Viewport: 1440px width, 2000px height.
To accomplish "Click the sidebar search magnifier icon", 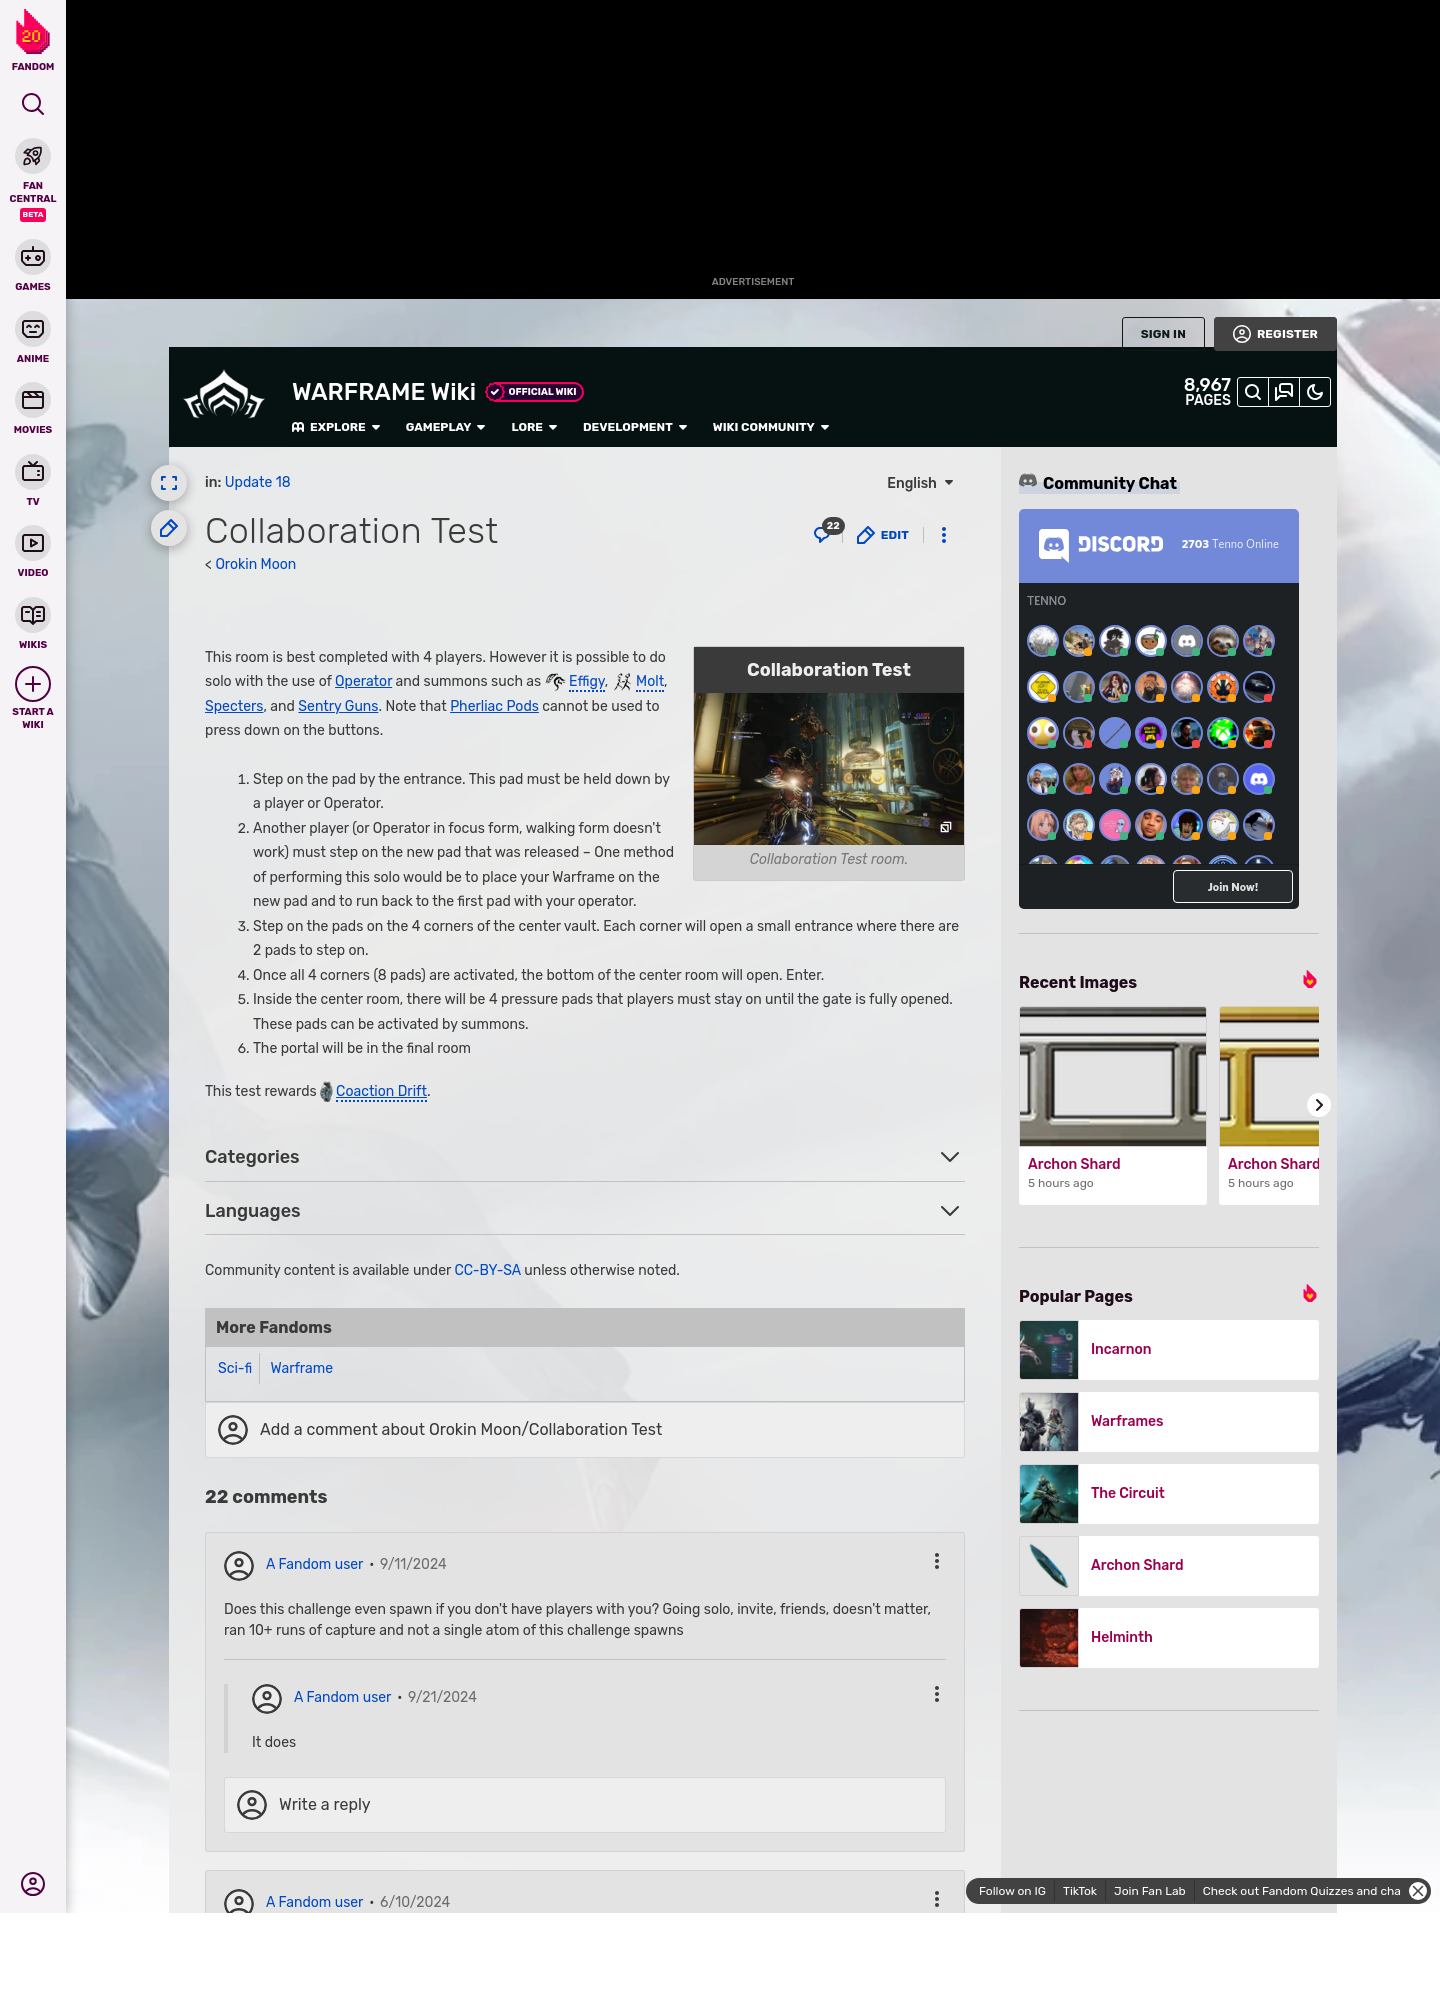I will tap(33, 104).
